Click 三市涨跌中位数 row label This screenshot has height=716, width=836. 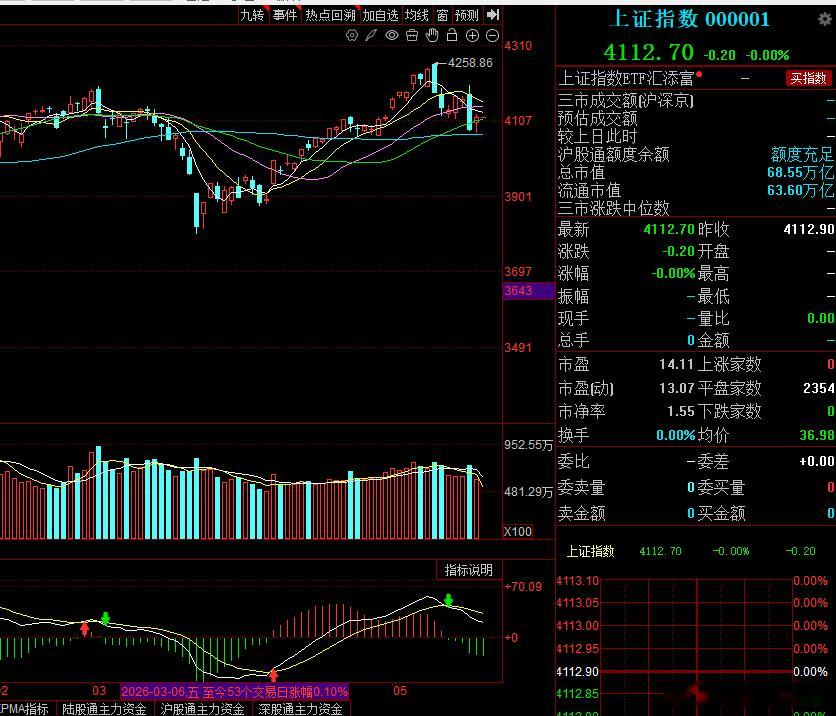coord(613,208)
